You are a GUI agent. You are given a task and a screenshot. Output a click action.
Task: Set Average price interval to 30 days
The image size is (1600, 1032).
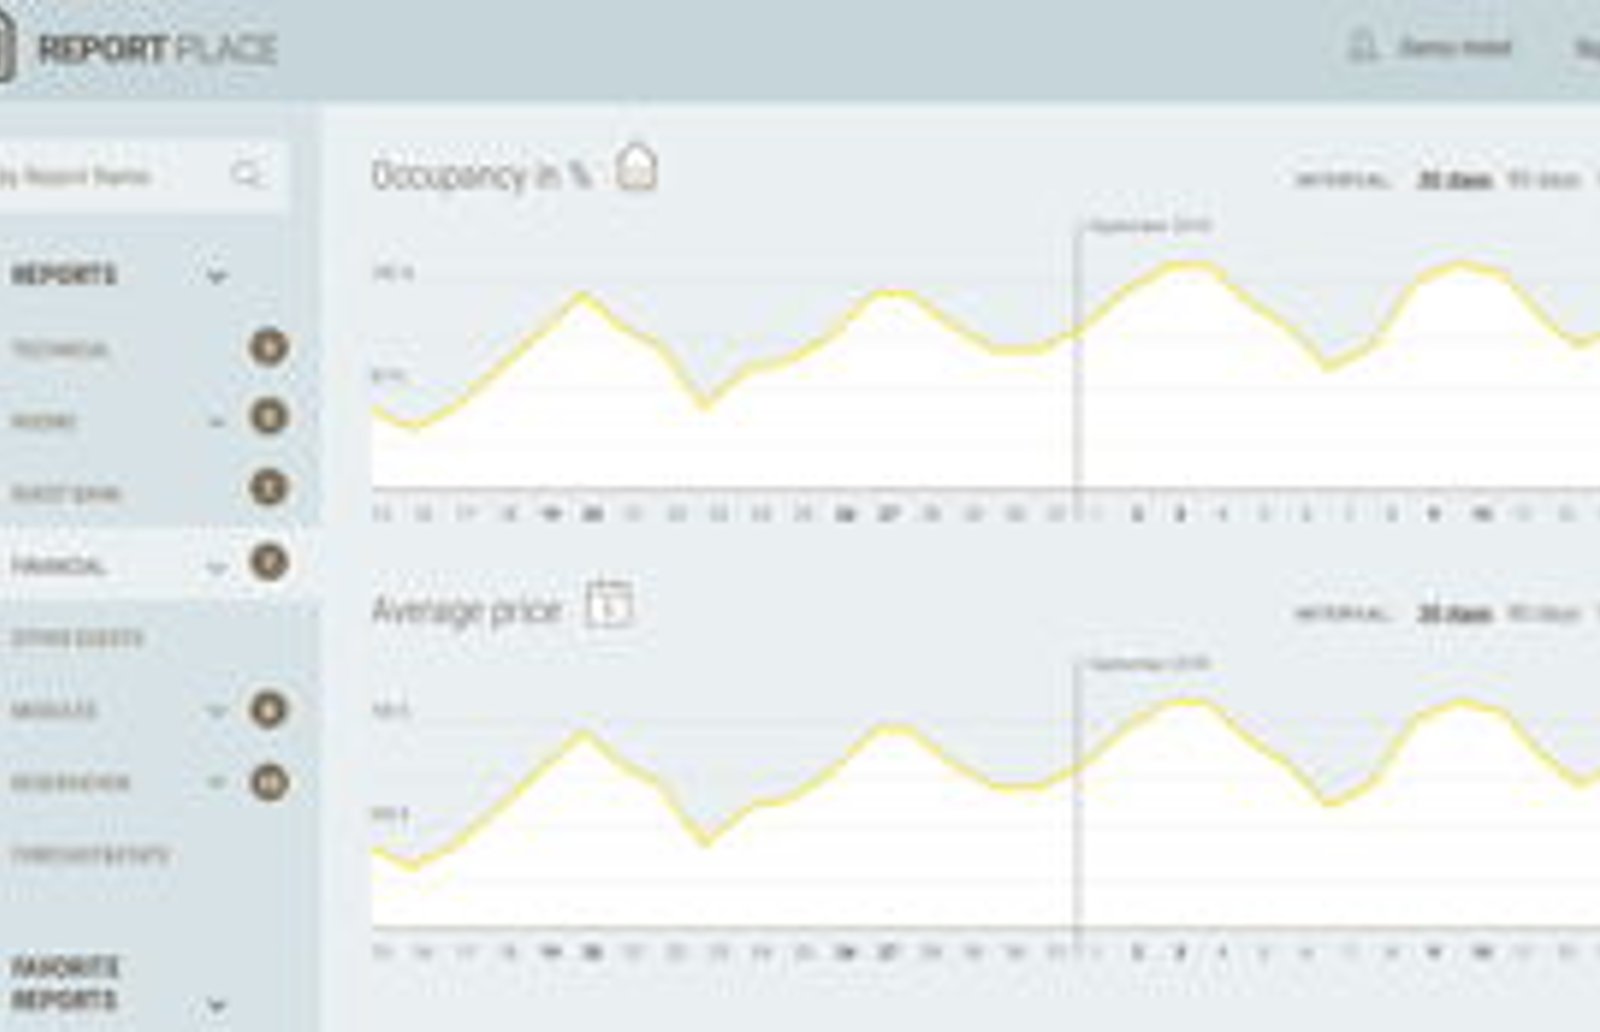pos(1455,613)
